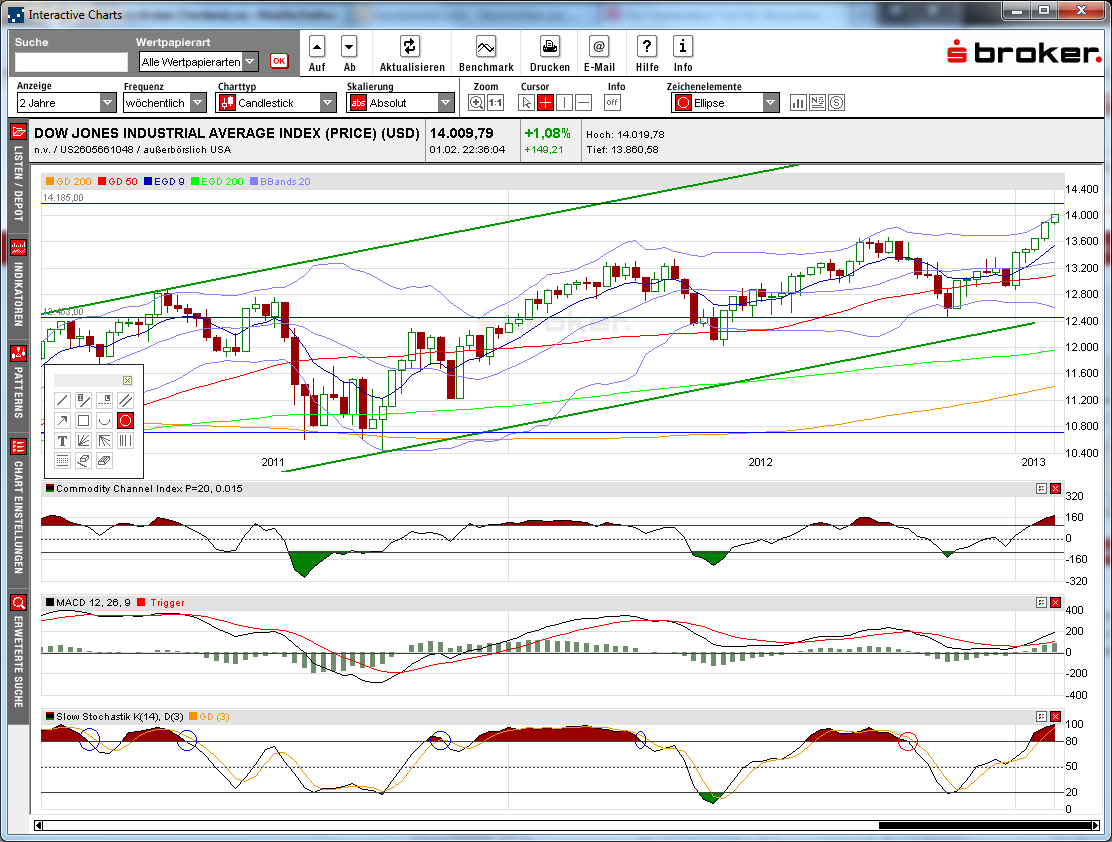Viewport: 1112px width, 842px height.
Task: Toggle the Info off switch
Action: 612,101
